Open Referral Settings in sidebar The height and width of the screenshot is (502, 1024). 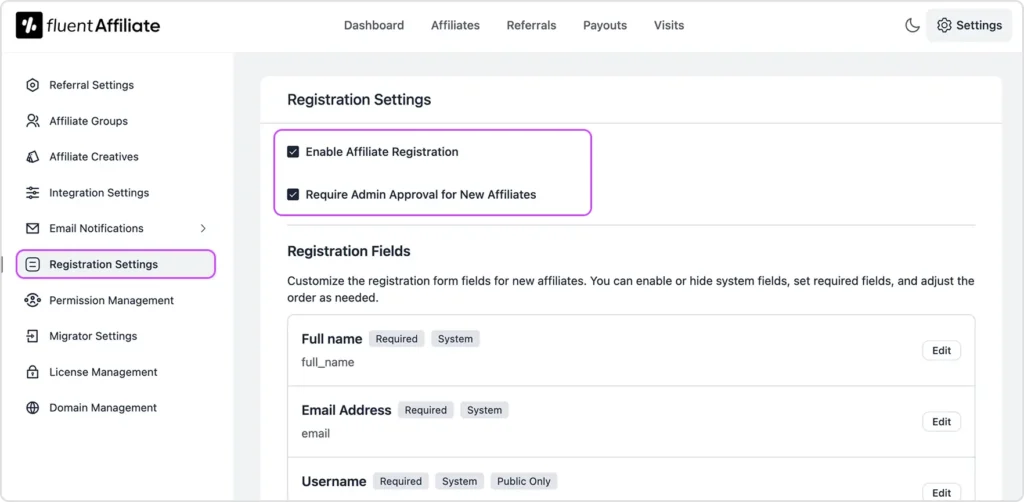pos(91,85)
